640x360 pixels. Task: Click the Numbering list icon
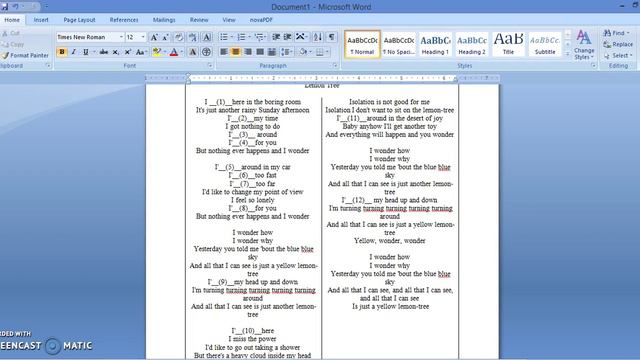click(241, 37)
